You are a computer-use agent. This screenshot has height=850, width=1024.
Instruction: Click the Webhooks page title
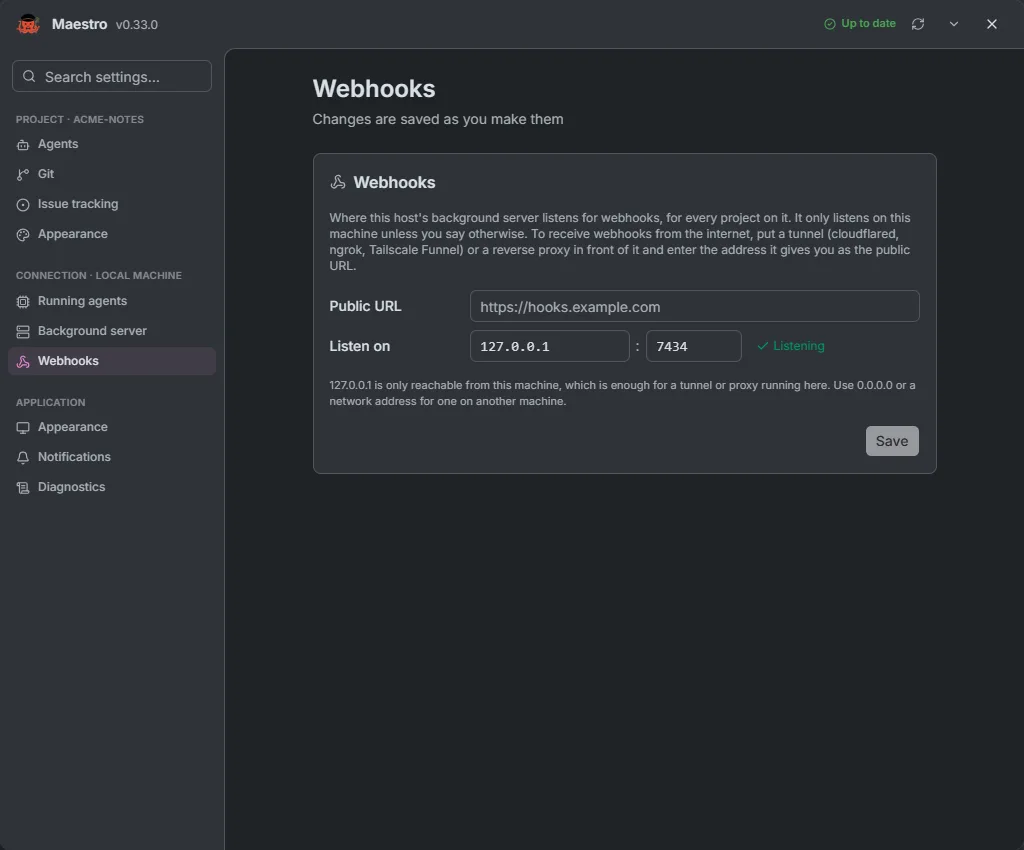[374, 89]
